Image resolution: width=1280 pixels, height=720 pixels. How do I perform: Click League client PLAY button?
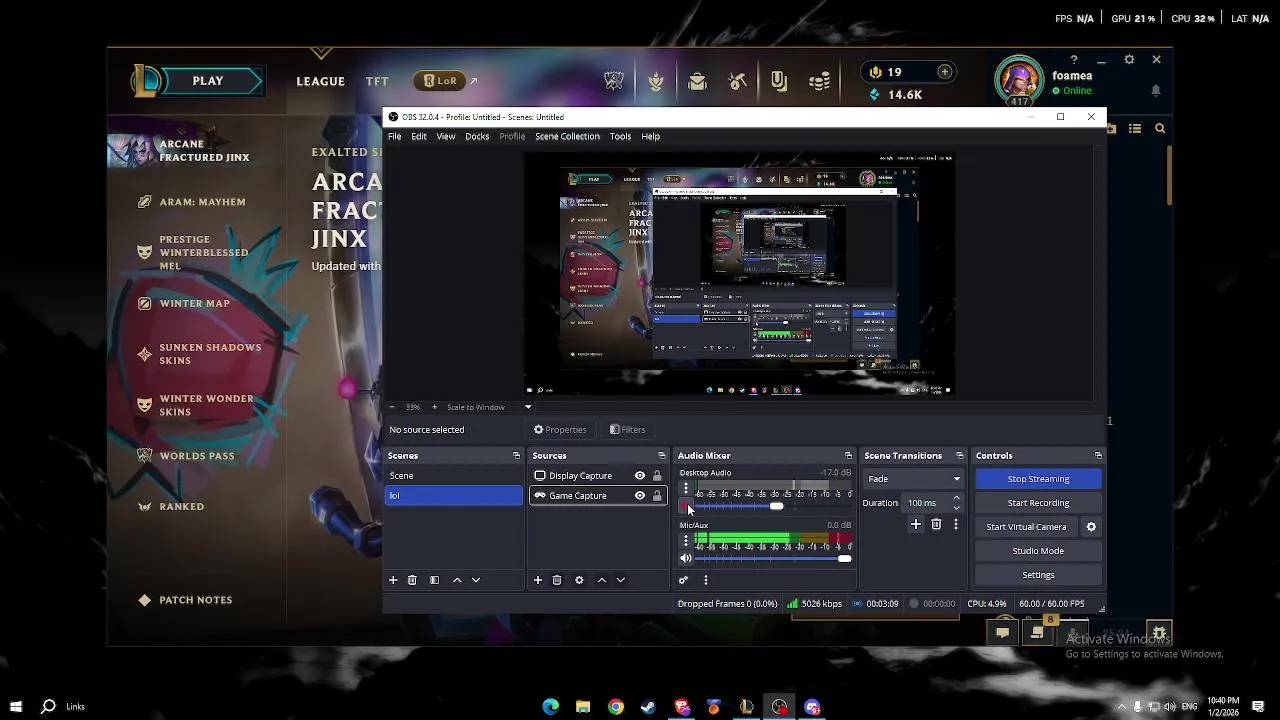pyautogui.click(x=208, y=81)
